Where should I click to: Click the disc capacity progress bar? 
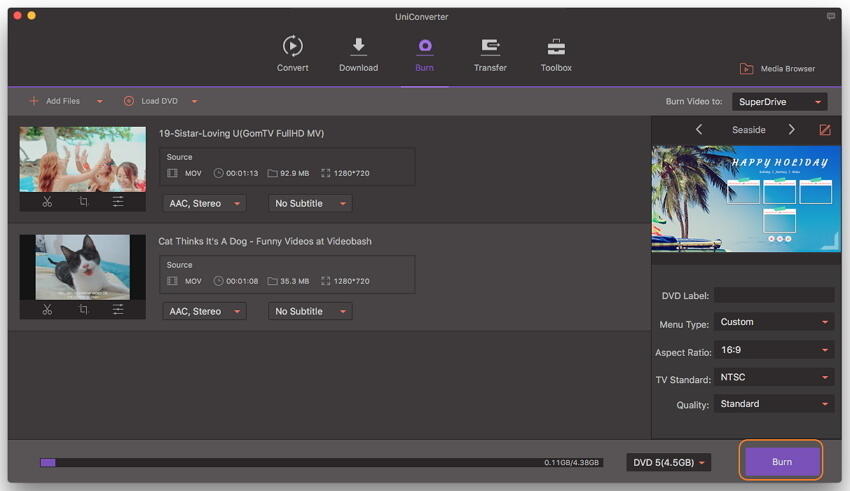(x=321, y=462)
